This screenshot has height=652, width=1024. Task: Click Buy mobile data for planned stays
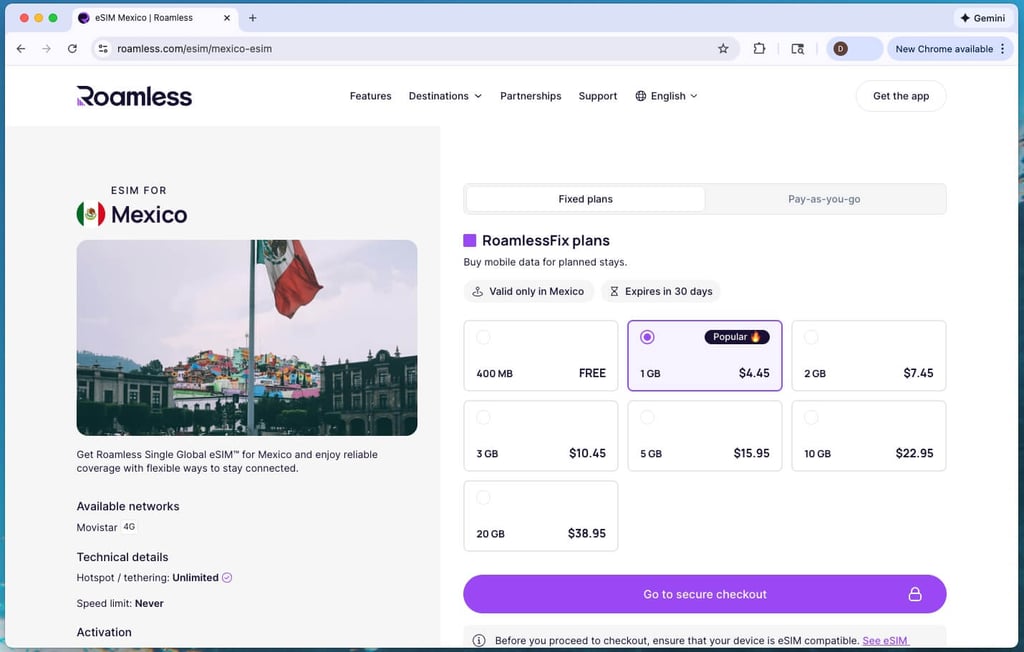(545, 262)
